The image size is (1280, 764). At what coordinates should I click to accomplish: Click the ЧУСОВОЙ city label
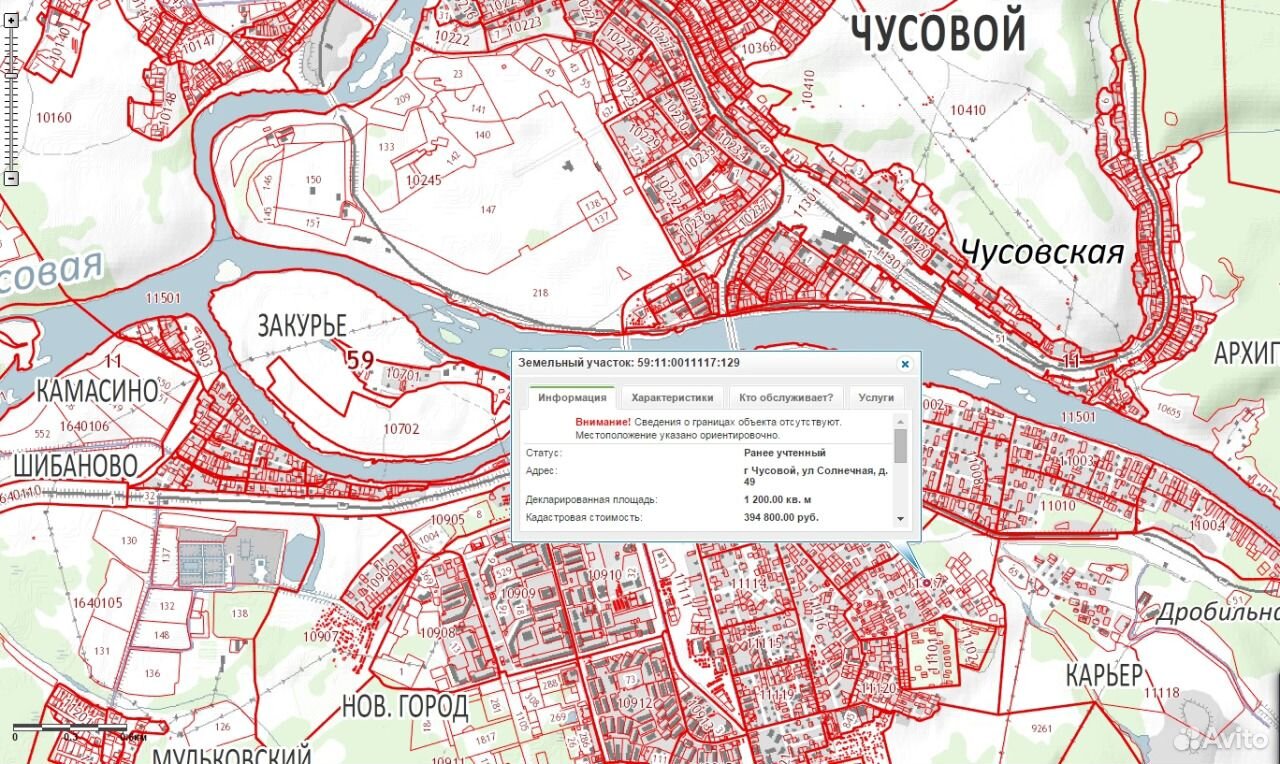point(939,30)
